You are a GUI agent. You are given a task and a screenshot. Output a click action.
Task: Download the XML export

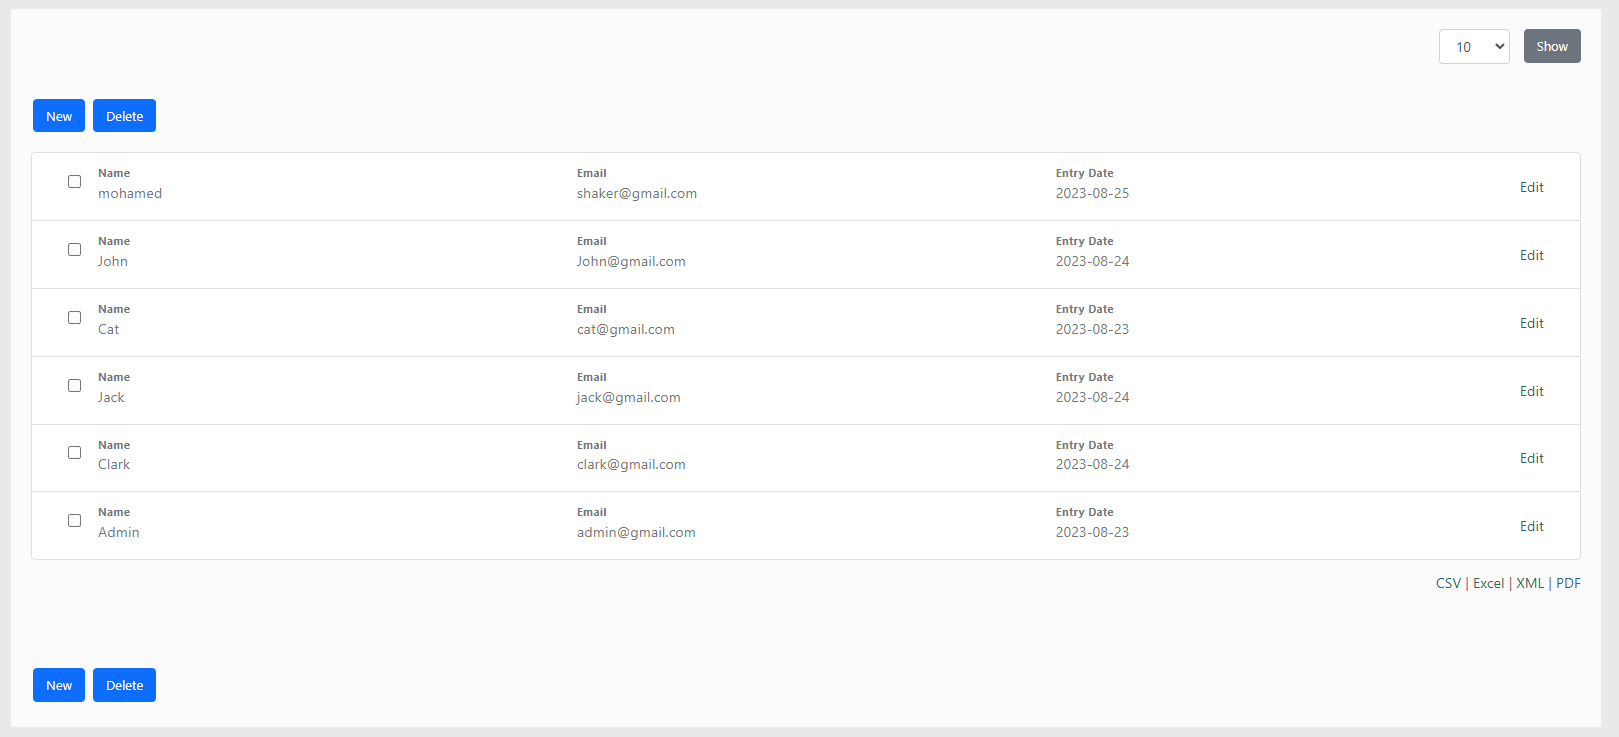(x=1530, y=583)
